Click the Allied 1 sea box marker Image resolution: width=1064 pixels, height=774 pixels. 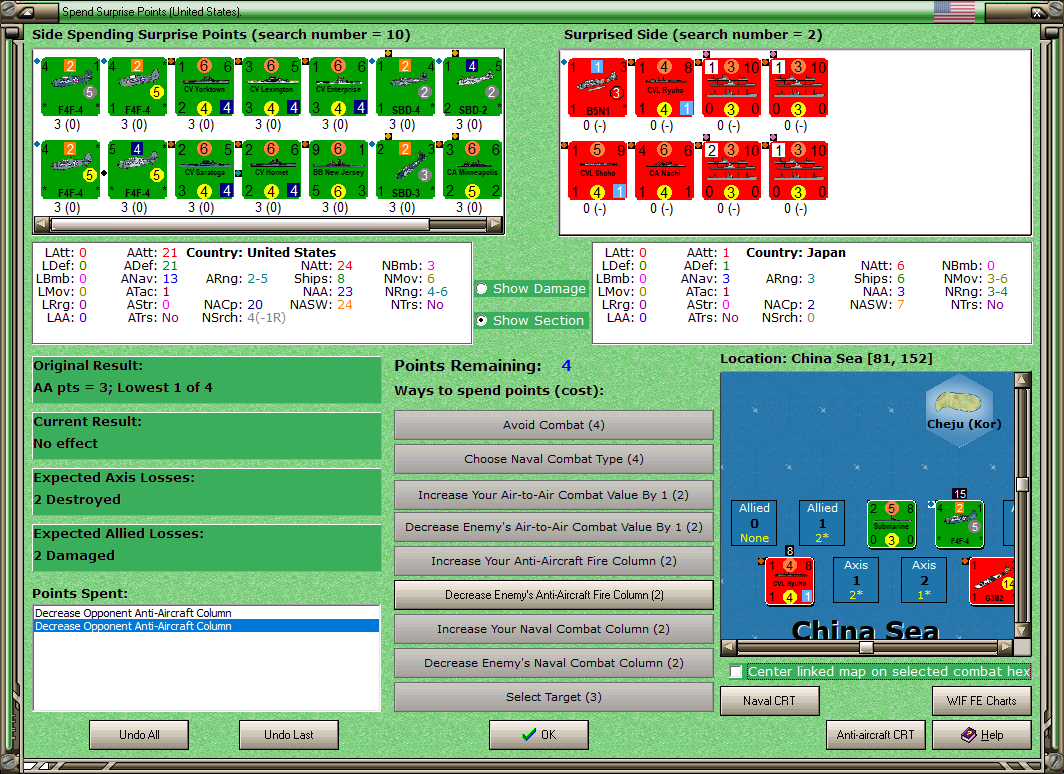[x=822, y=523]
